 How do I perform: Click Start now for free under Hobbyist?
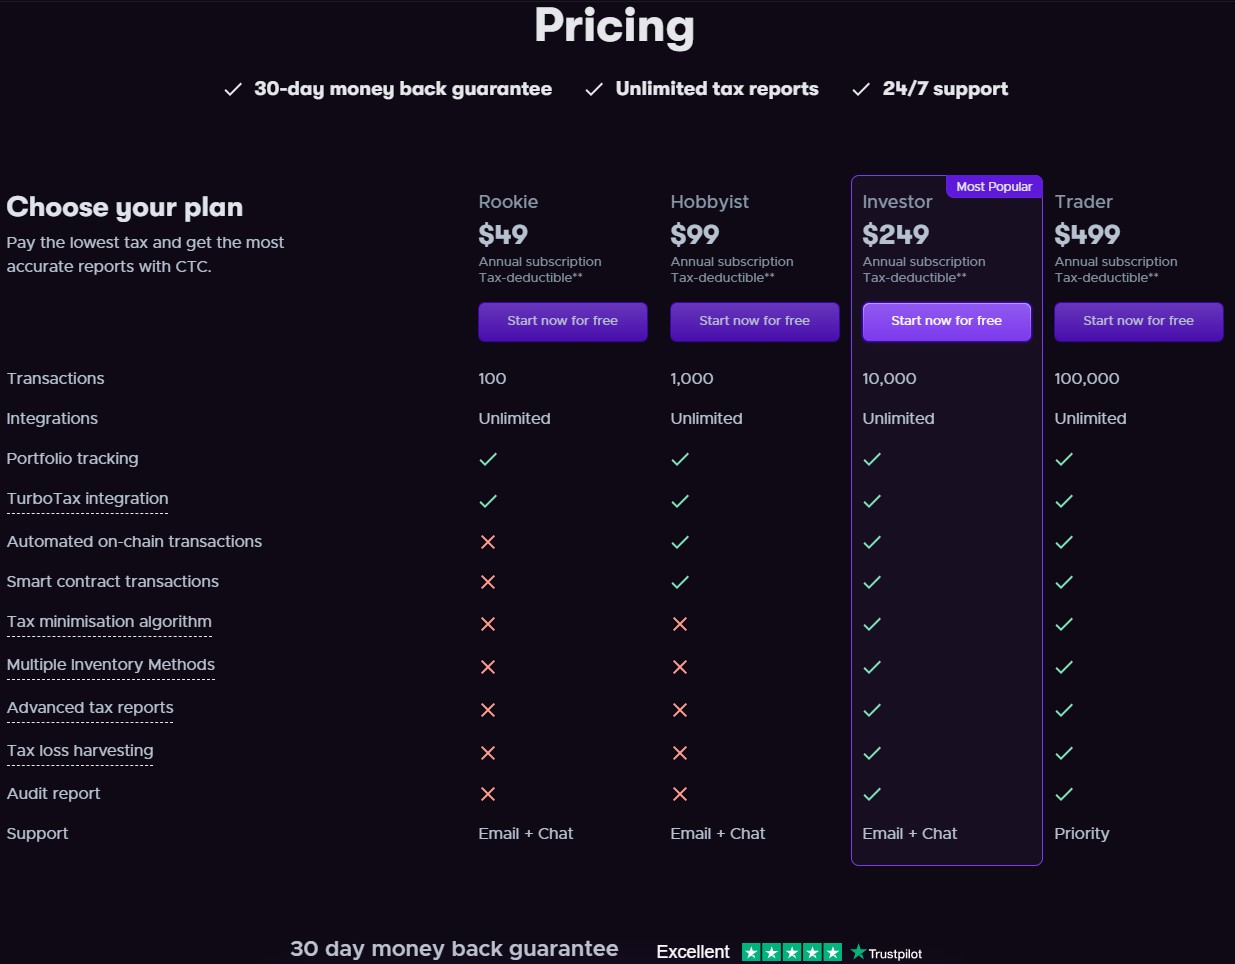[x=754, y=321]
